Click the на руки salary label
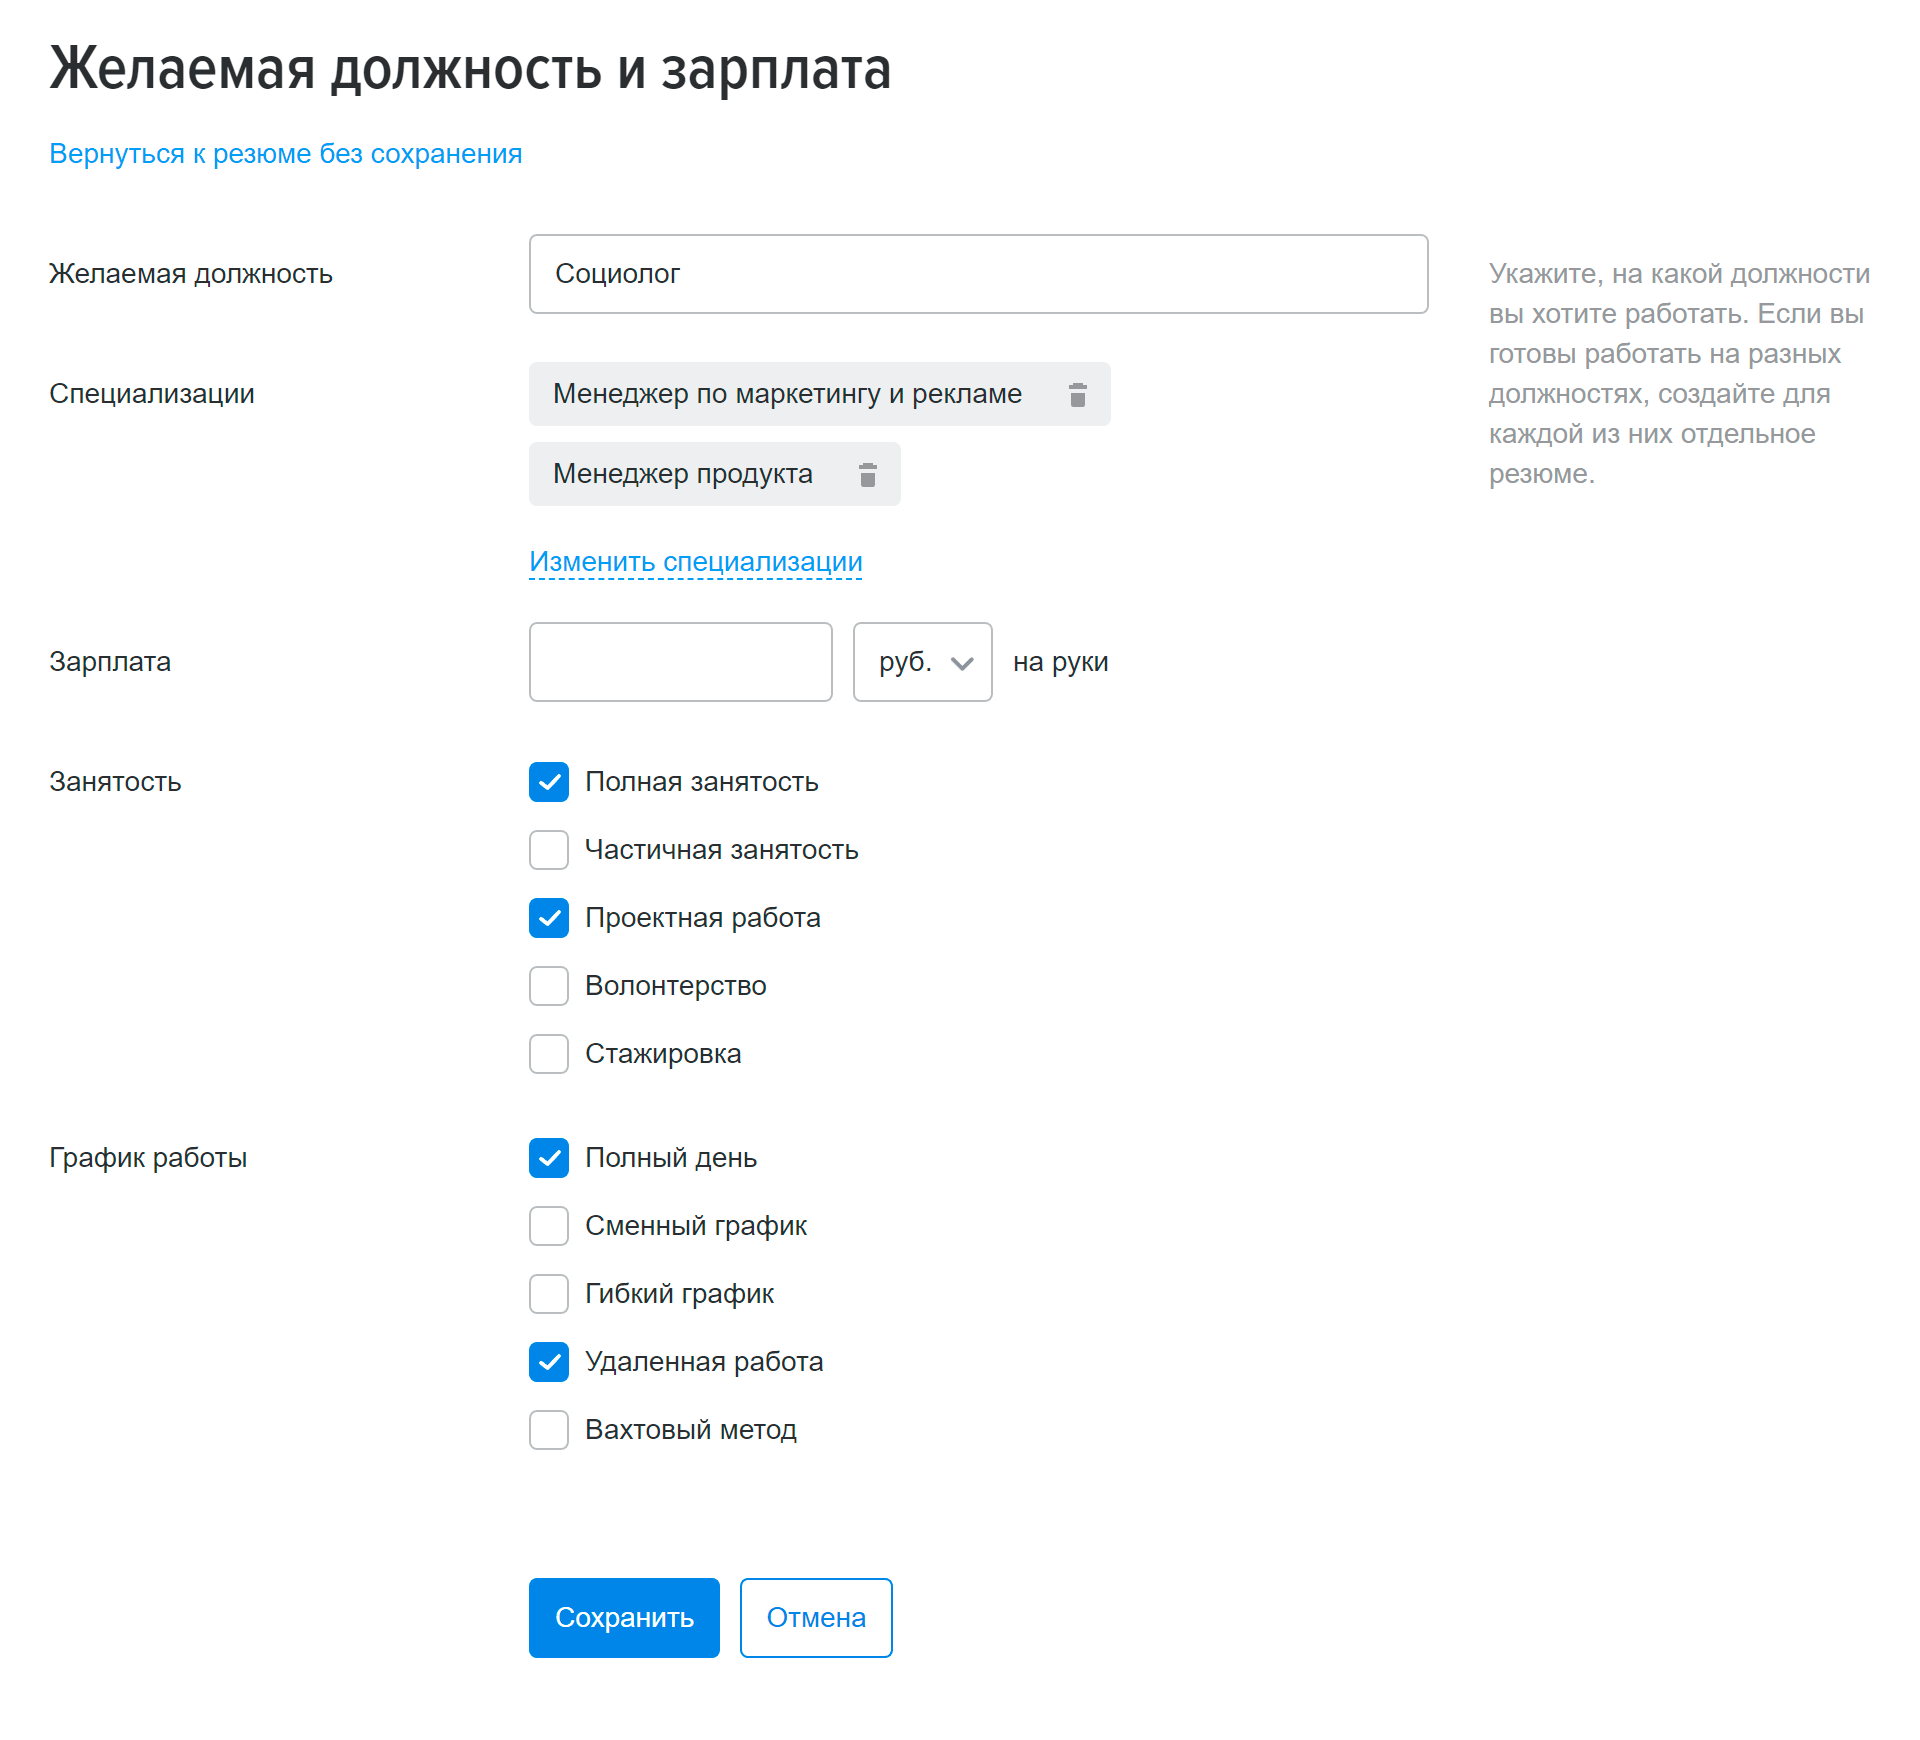1920x1740 pixels. click(x=1061, y=662)
